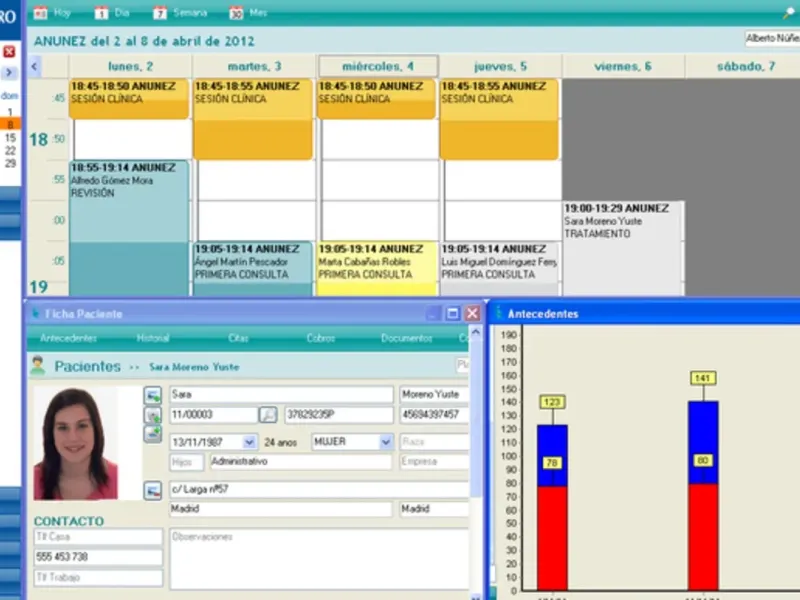This screenshot has width=800, height=600.
Task: Edit city field Madrid
Action: point(281,509)
